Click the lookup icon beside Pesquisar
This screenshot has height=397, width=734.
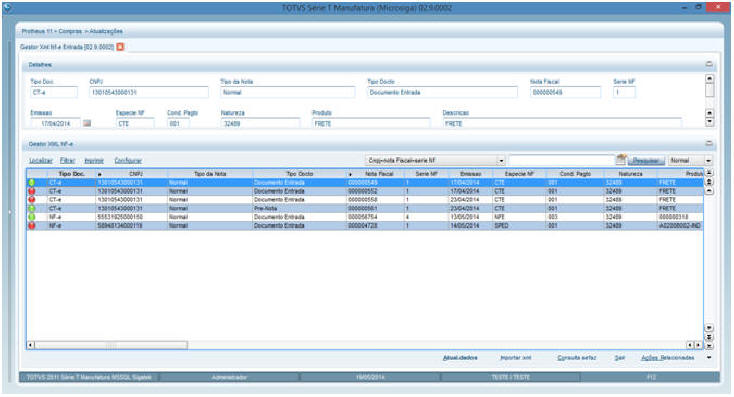click(x=621, y=160)
